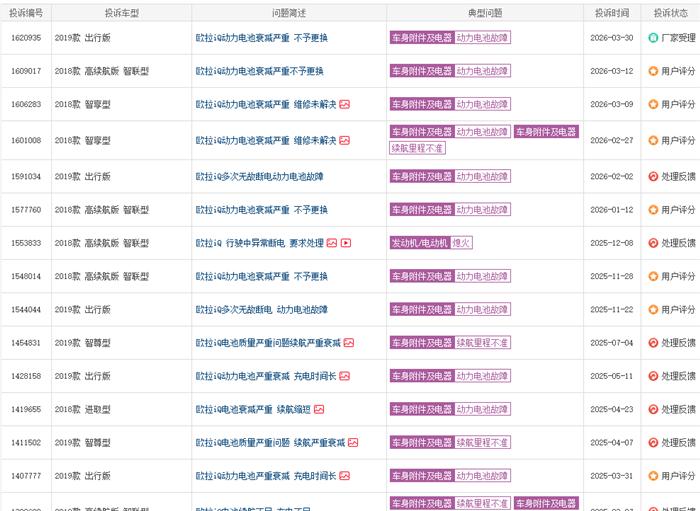Select the 熄火 problem tag
This screenshot has width=700, height=511.
461,243
